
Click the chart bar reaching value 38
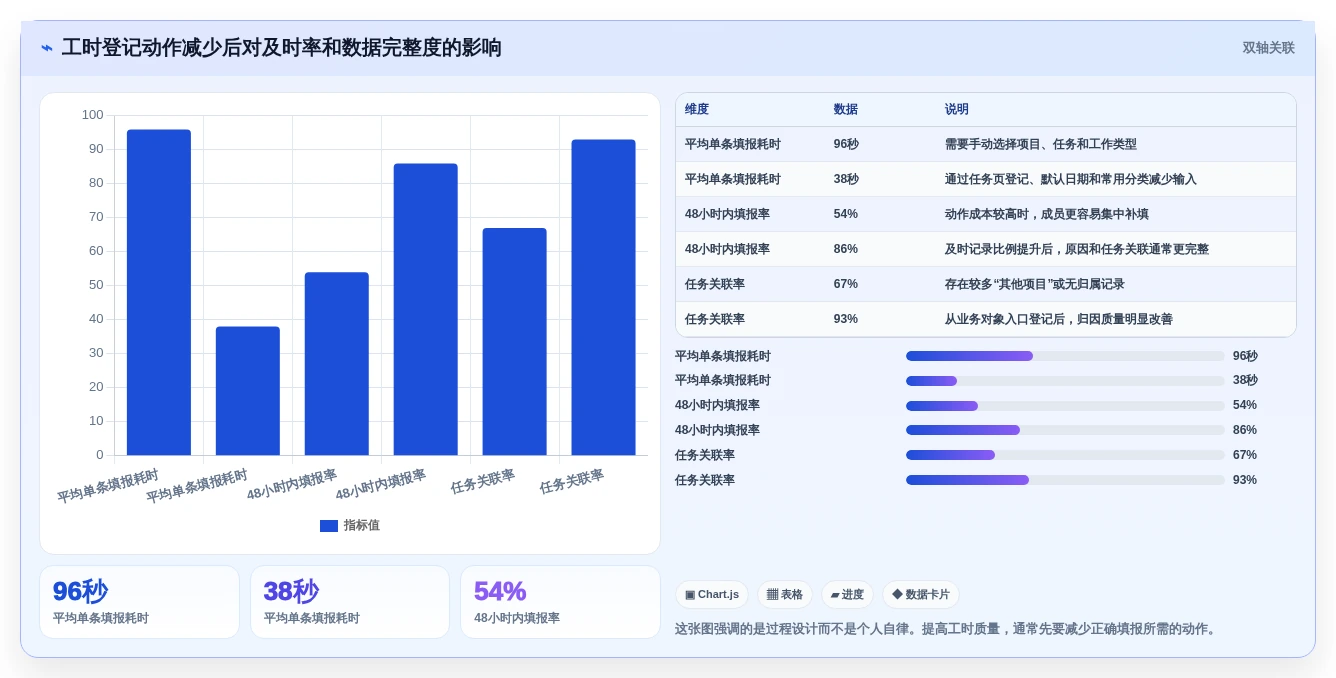[x=248, y=391]
